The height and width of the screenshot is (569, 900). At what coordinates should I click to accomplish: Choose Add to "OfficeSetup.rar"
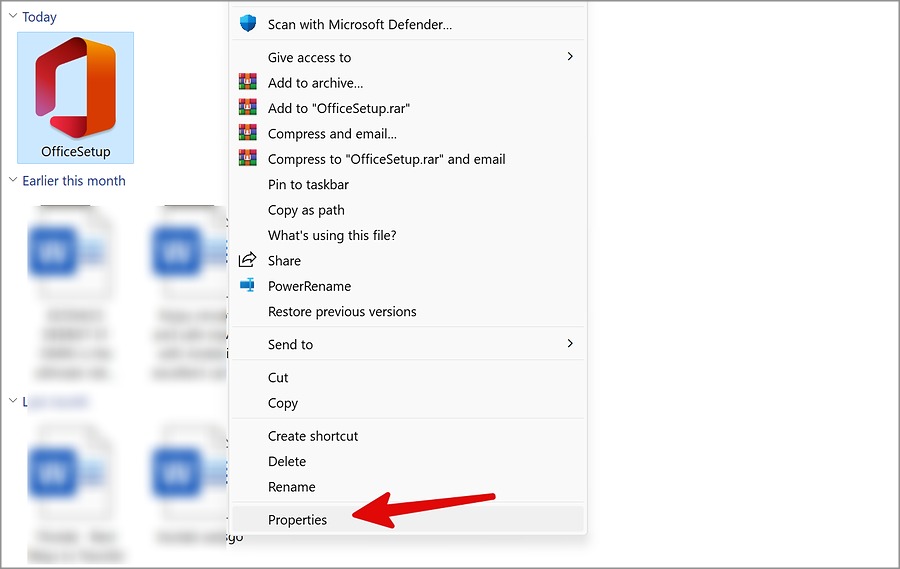pos(408,108)
